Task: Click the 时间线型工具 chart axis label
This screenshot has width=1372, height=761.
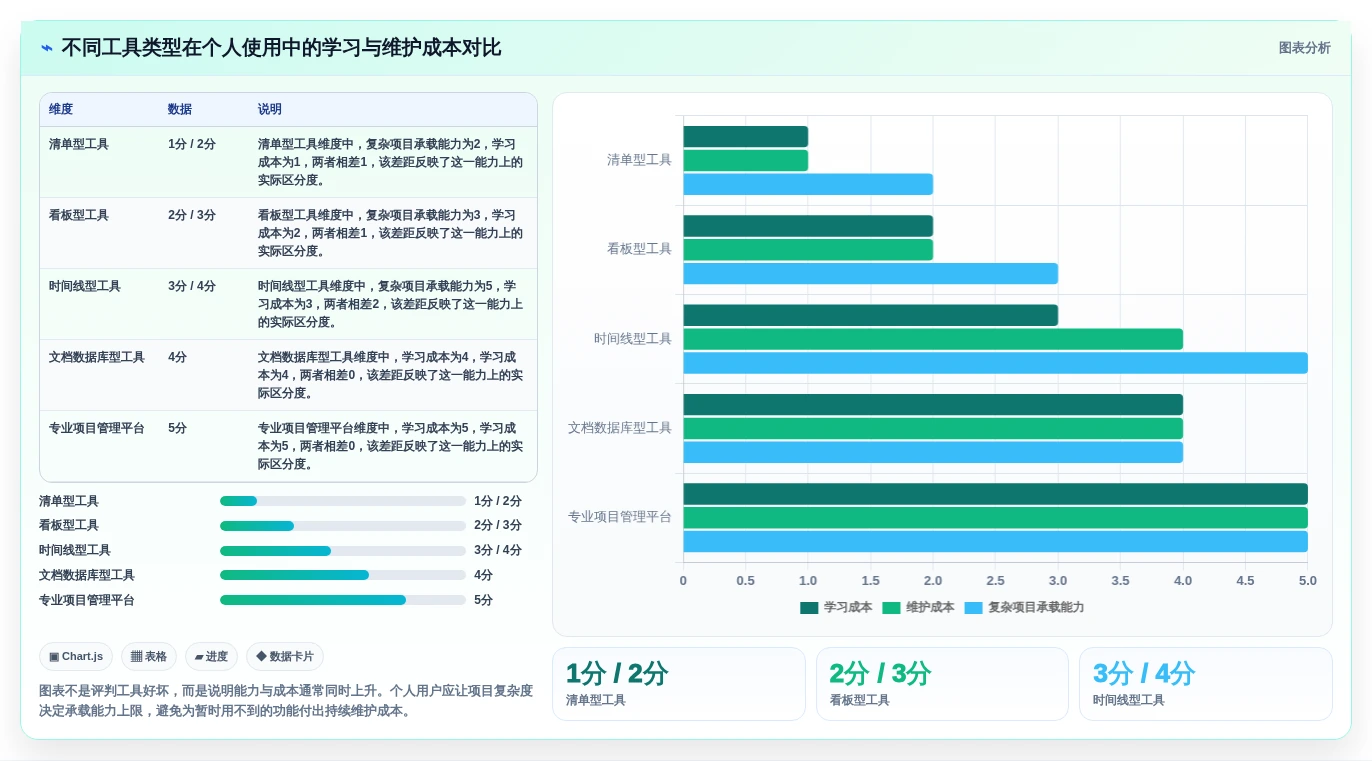Action: pyautogui.click(x=633, y=339)
